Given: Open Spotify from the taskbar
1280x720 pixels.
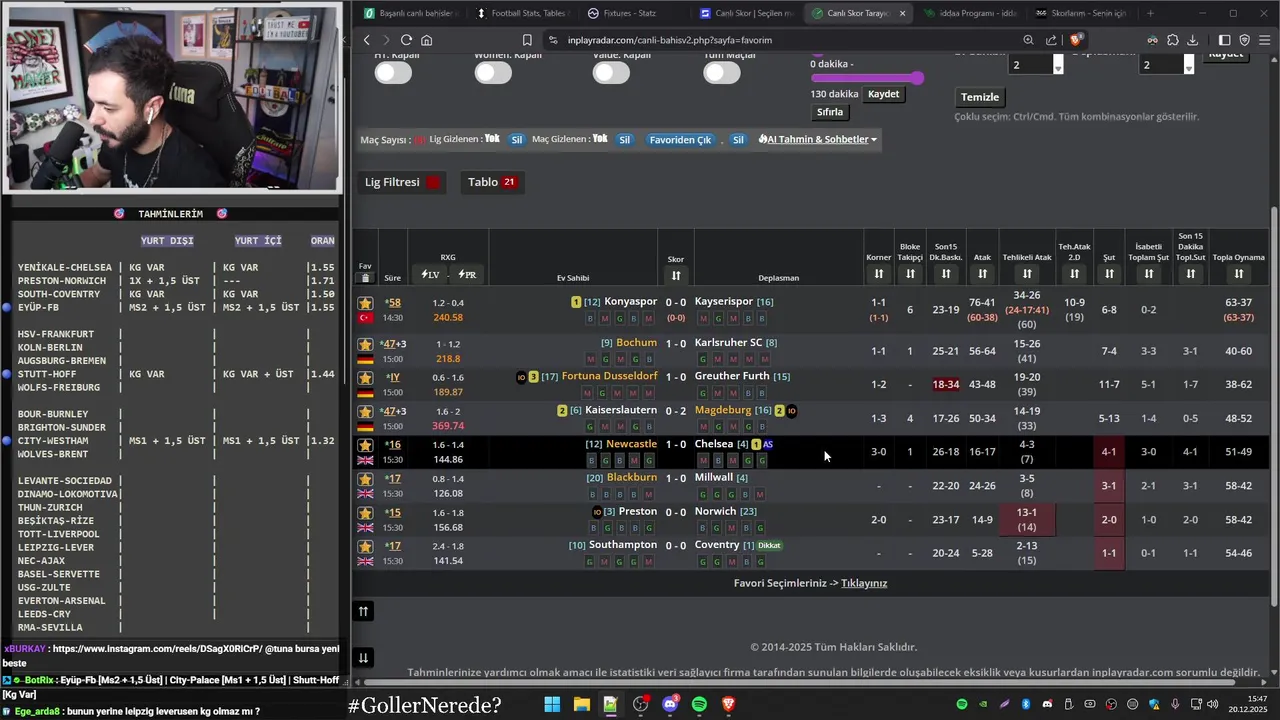Looking at the screenshot, I should pos(699,704).
